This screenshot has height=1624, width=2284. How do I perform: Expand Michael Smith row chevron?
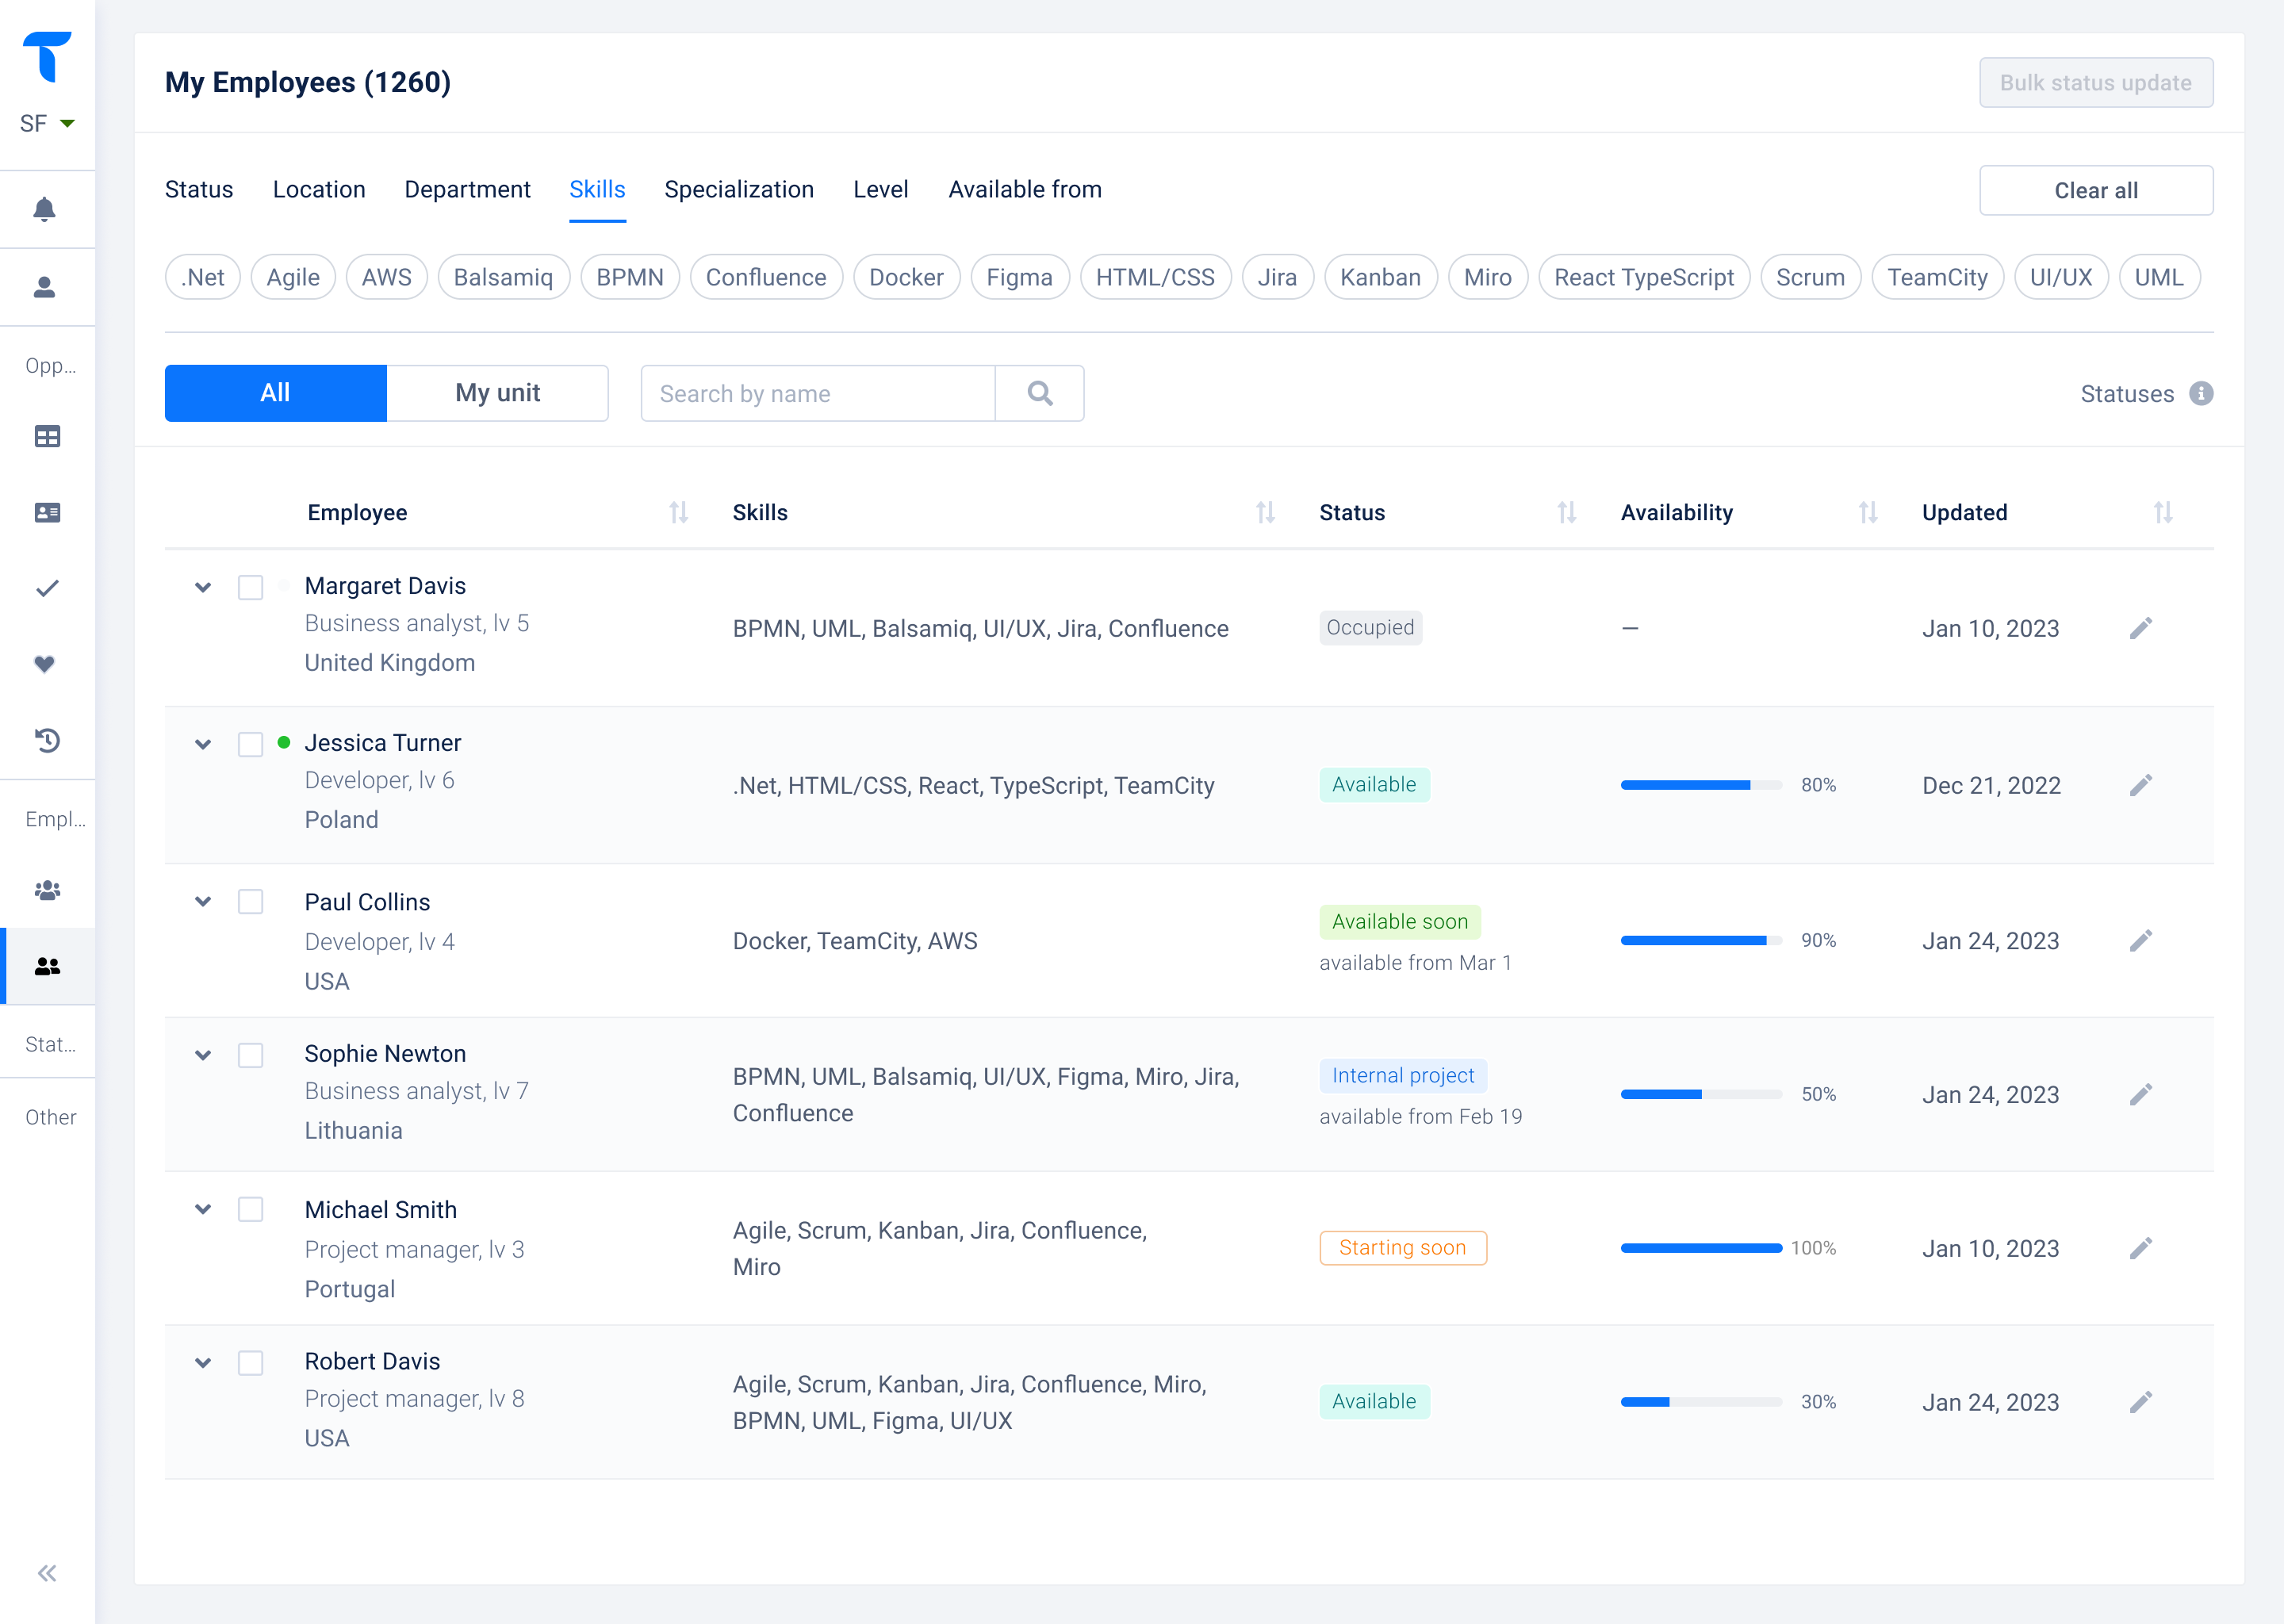pos(203,1209)
